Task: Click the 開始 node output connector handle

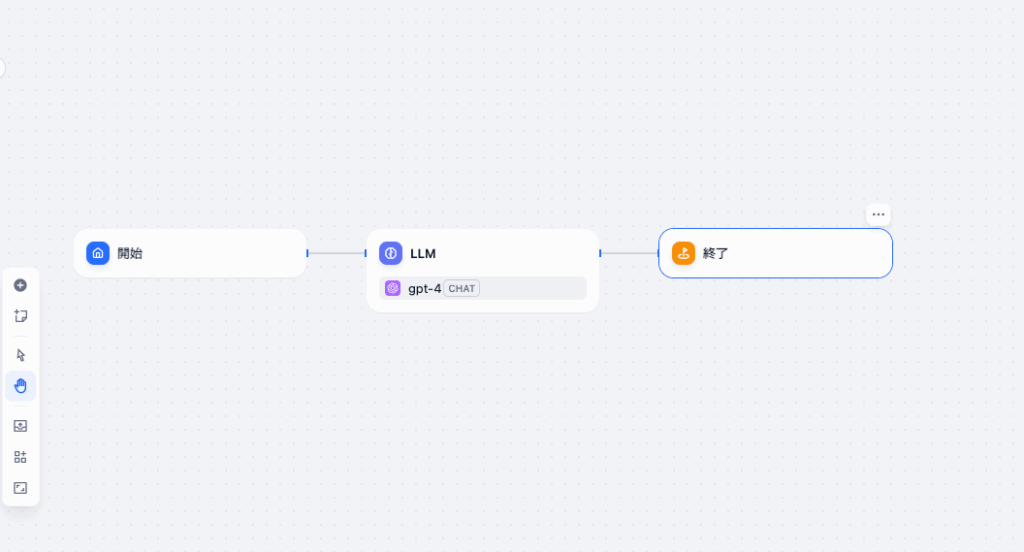Action: (307, 253)
